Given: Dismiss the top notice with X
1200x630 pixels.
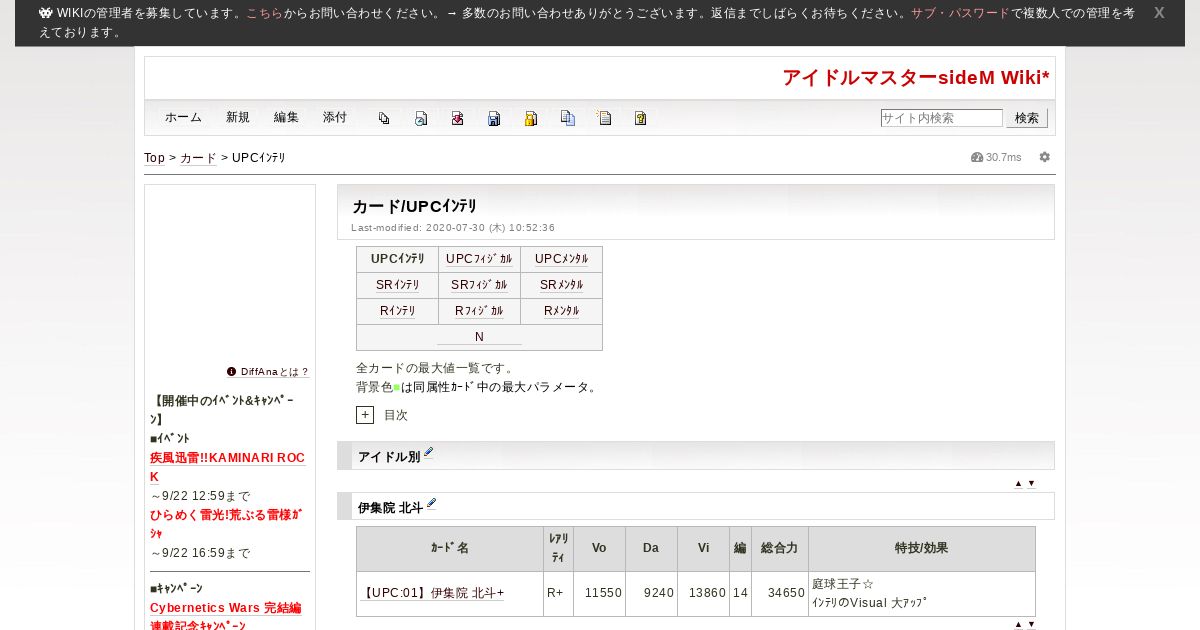Looking at the screenshot, I should coord(1159,13).
